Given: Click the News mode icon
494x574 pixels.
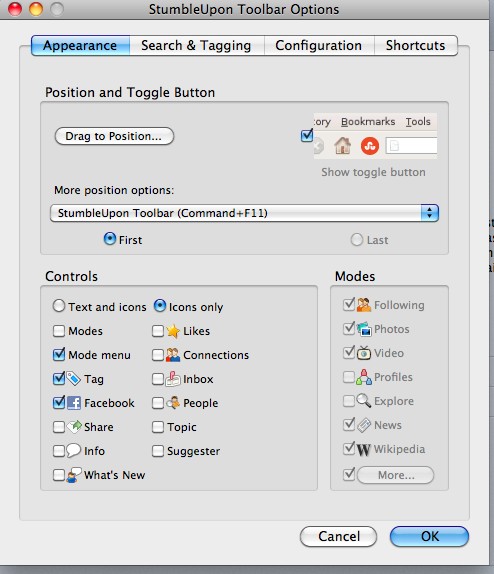Looking at the screenshot, I should 364,425.
